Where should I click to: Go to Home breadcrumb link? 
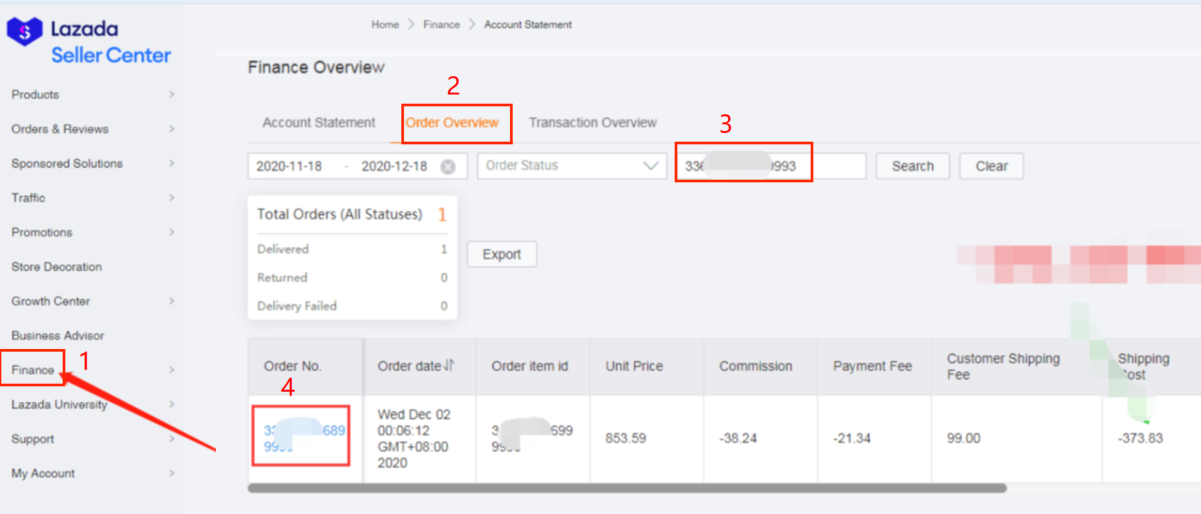(x=385, y=24)
